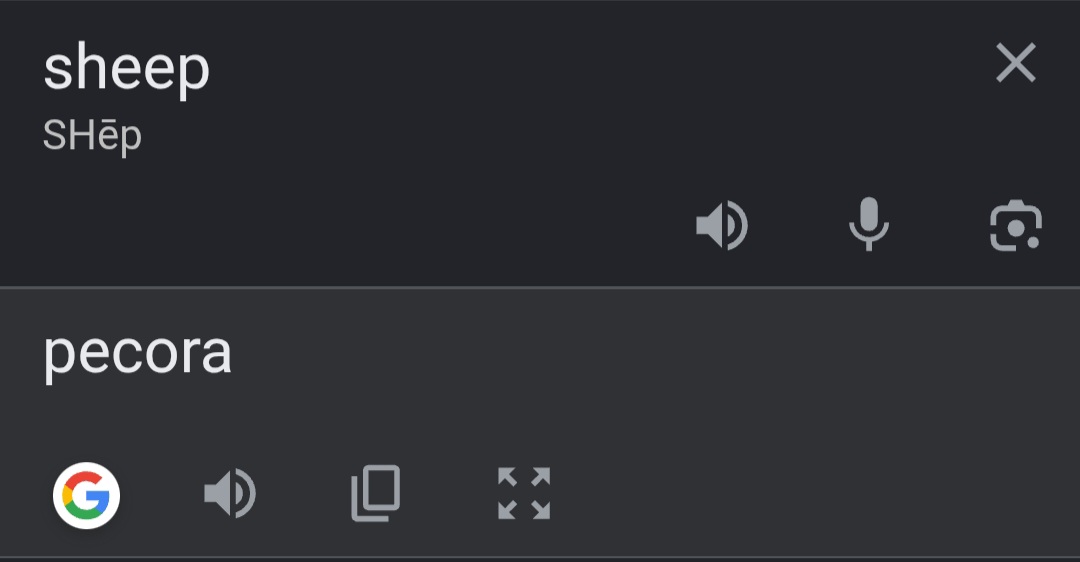Show the translation in fullscreen
Screen dimensions: 1080x562
[524, 493]
